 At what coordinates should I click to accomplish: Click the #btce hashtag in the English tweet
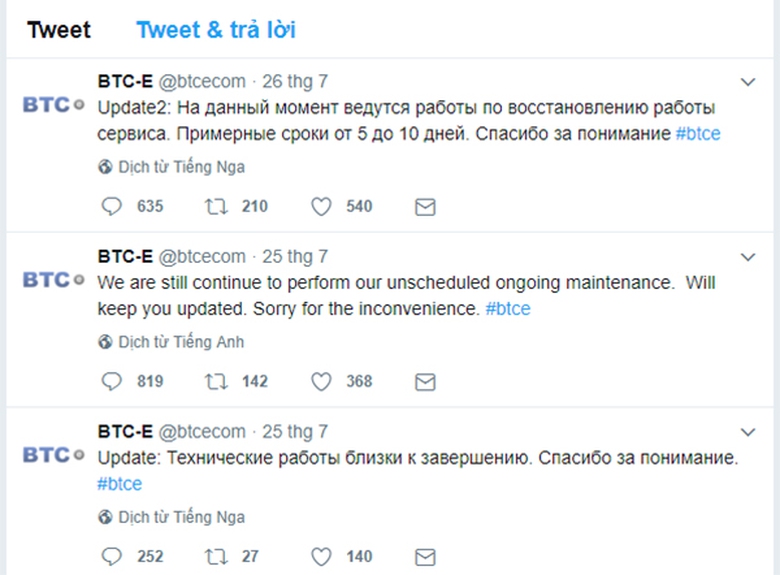508,309
